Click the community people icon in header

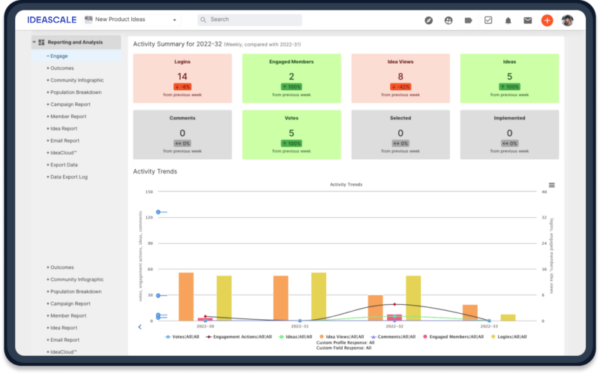tap(448, 20)
